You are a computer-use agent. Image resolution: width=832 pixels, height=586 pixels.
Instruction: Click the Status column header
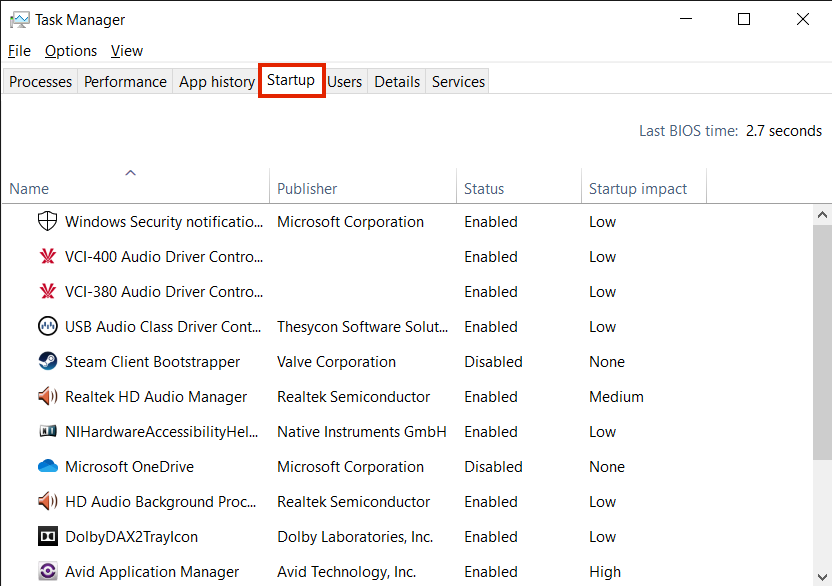[484, 189]
